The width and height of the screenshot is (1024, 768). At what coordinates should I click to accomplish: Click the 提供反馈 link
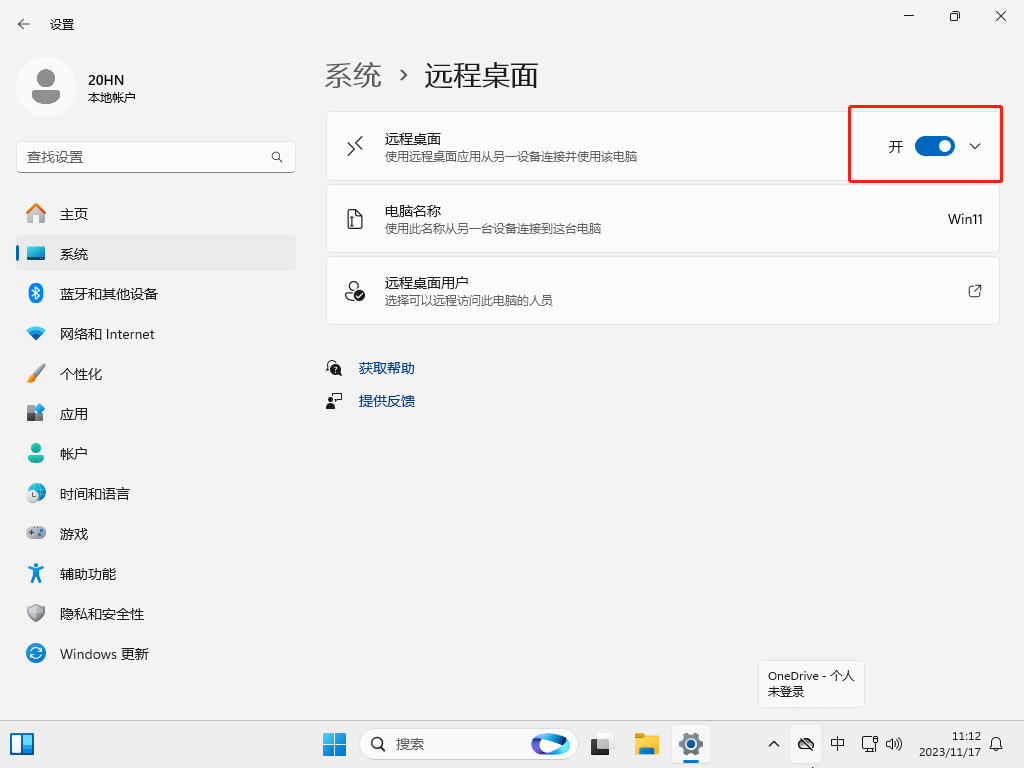click(387, 401)
